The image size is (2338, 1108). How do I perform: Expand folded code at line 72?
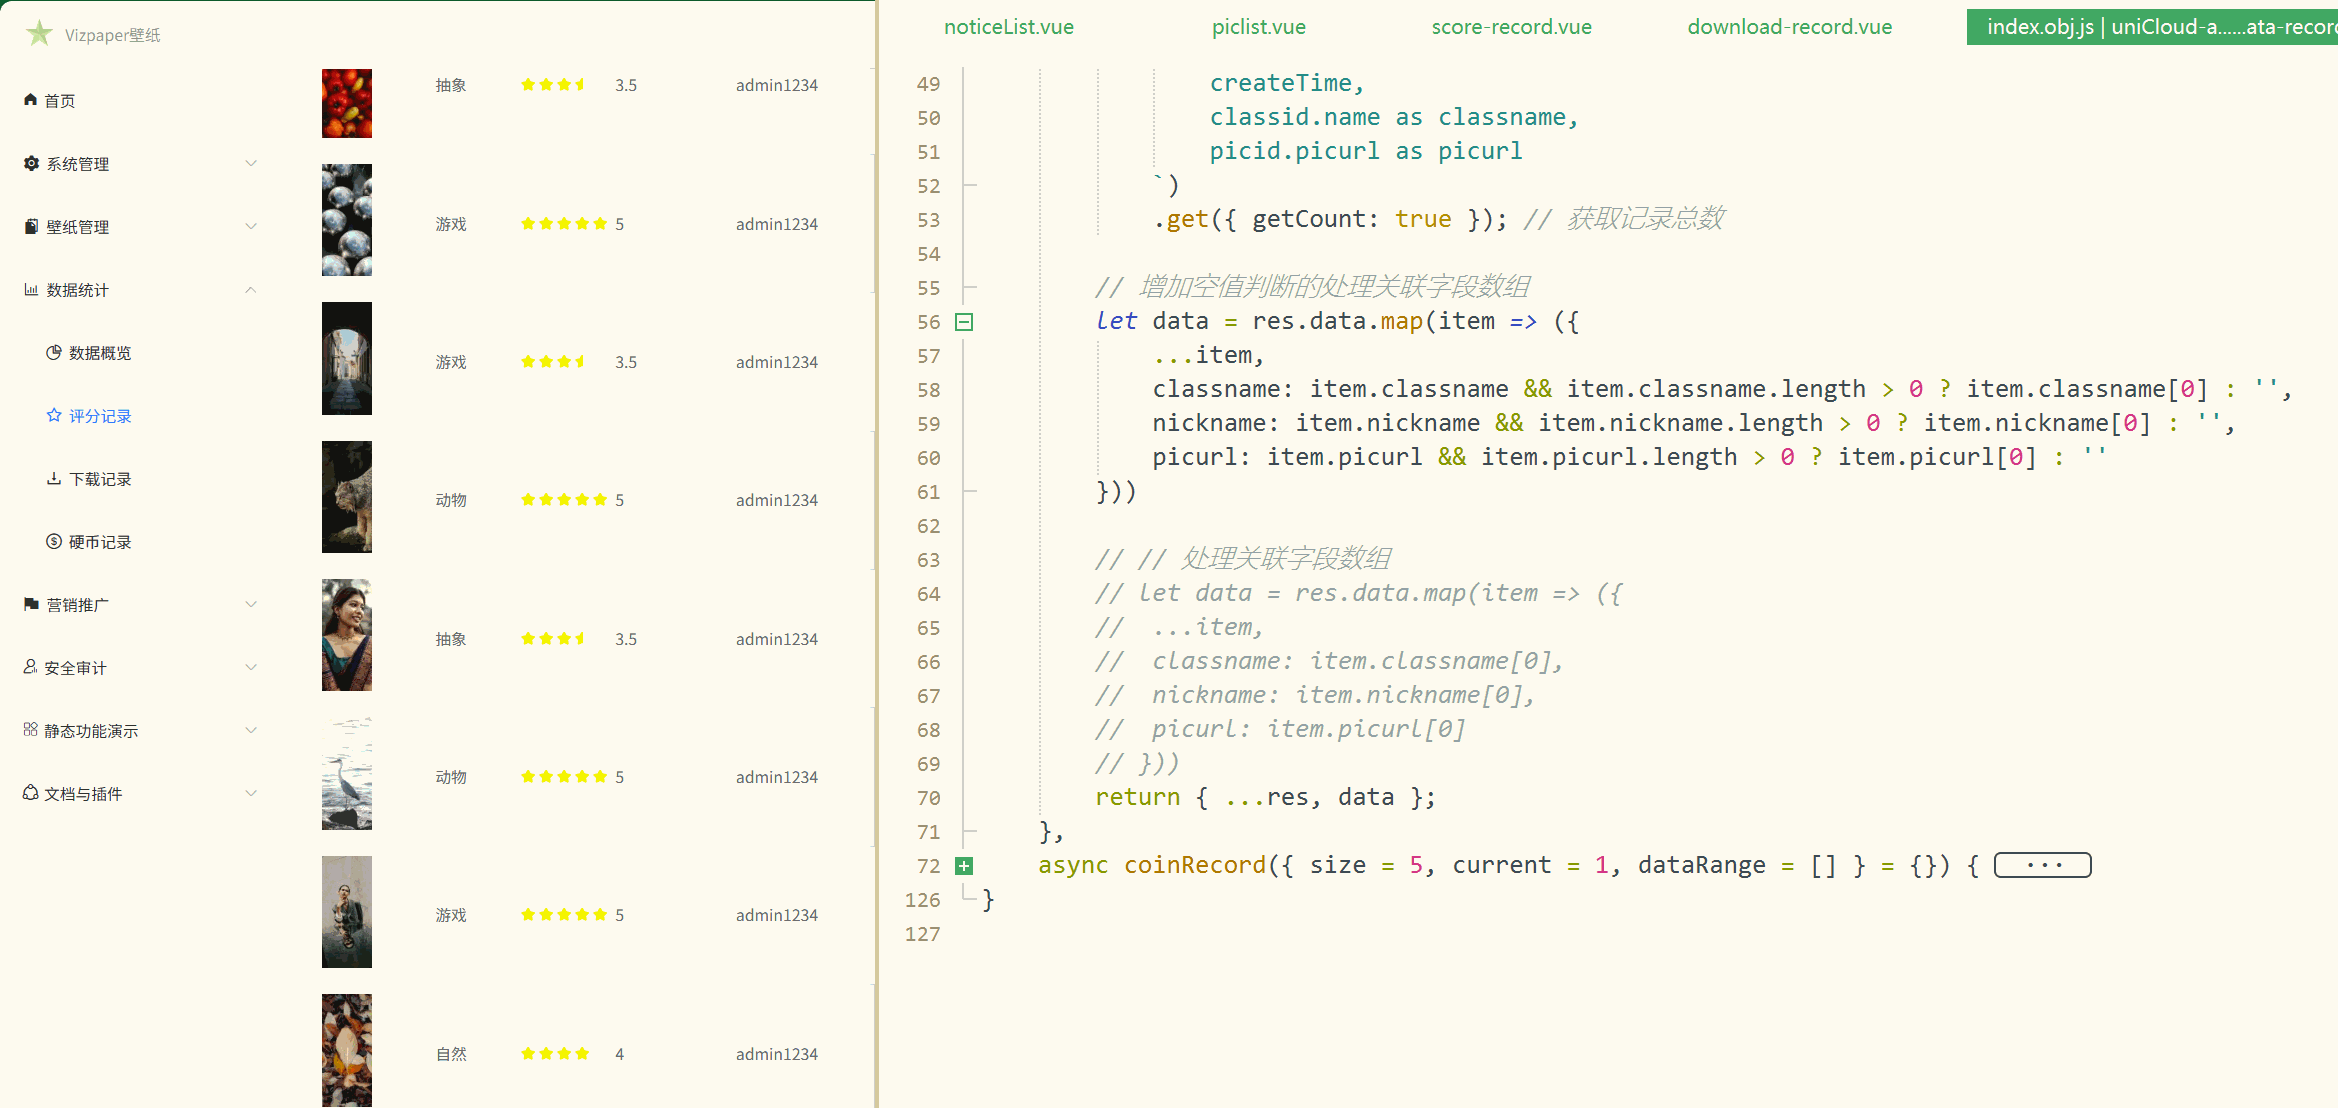pyautogui.click(x=964, y=866)
